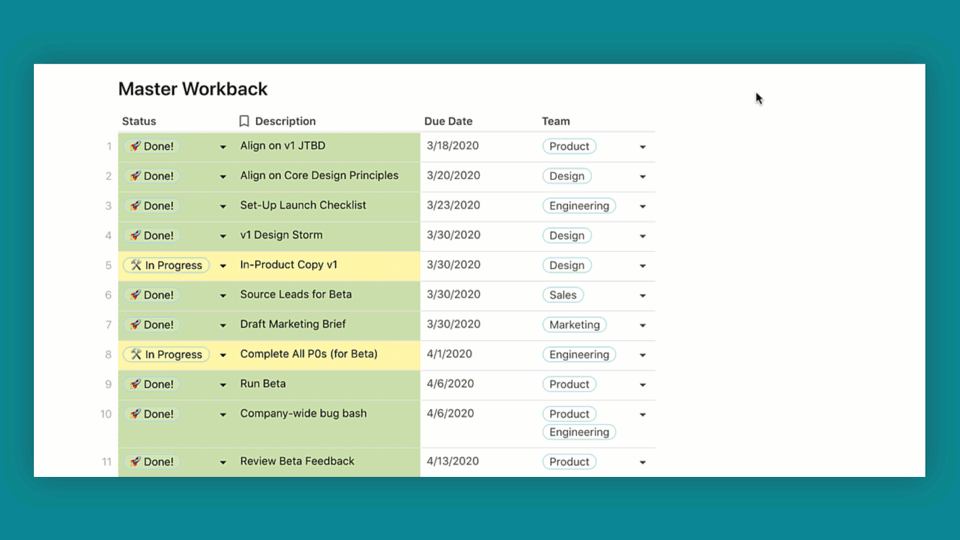Select 'Complete All P0s (for Beta)' cell
The width and height of the screenshot is (960, 540).
point(328,355)
